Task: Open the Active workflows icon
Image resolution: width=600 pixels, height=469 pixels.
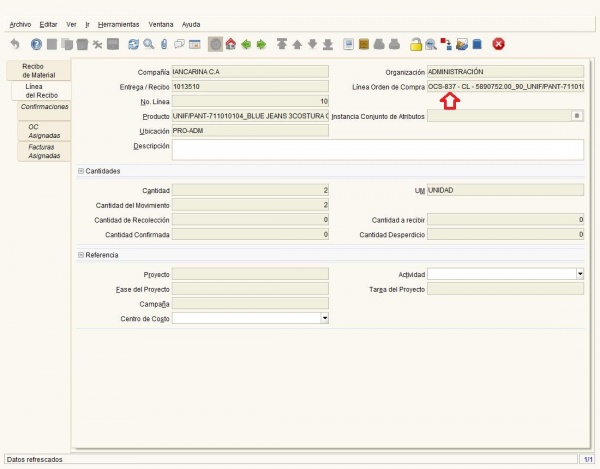Action: pos(446,44)
